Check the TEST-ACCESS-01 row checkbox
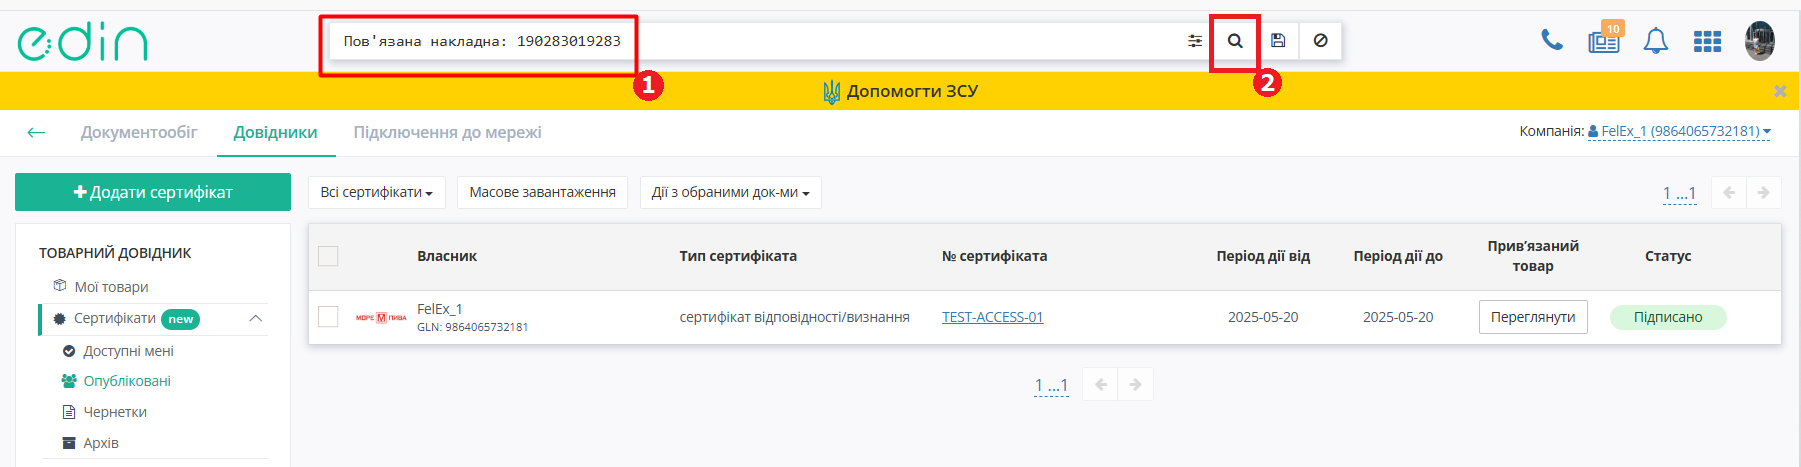The height and width of the screenshot is (467, 1801). 328,317
